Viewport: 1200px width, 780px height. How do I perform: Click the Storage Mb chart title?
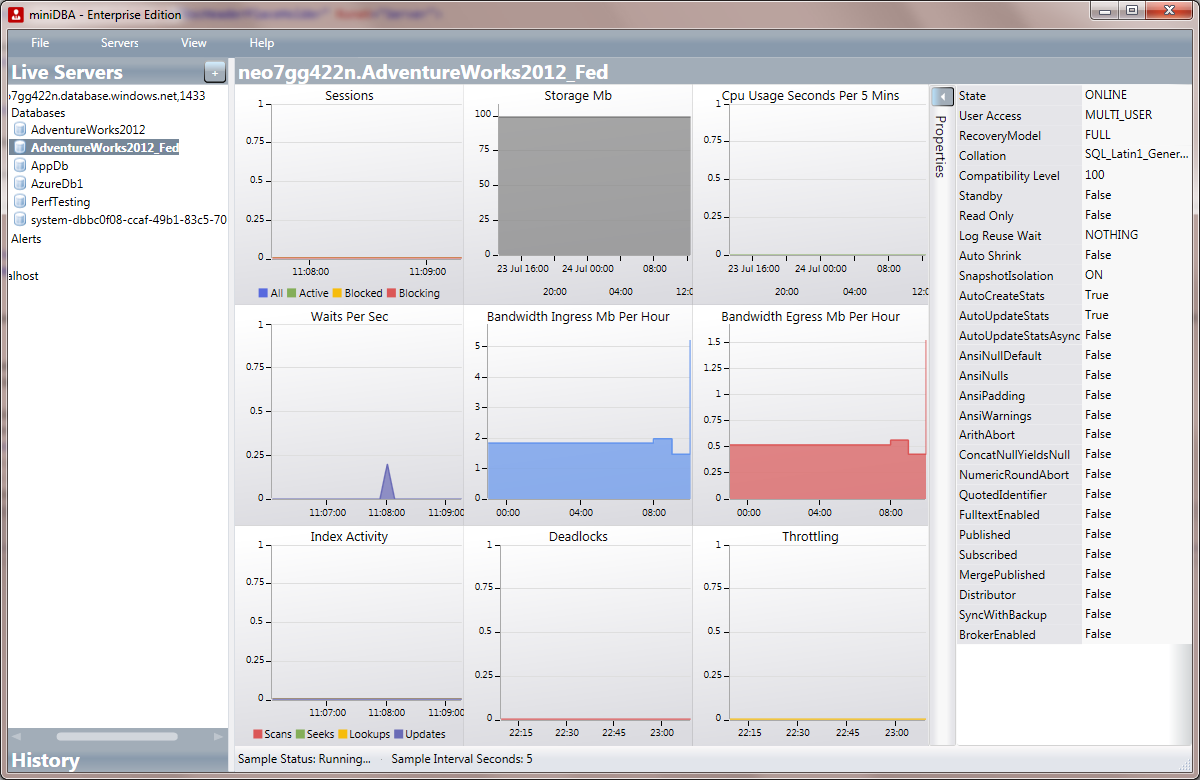coord(578,96)
